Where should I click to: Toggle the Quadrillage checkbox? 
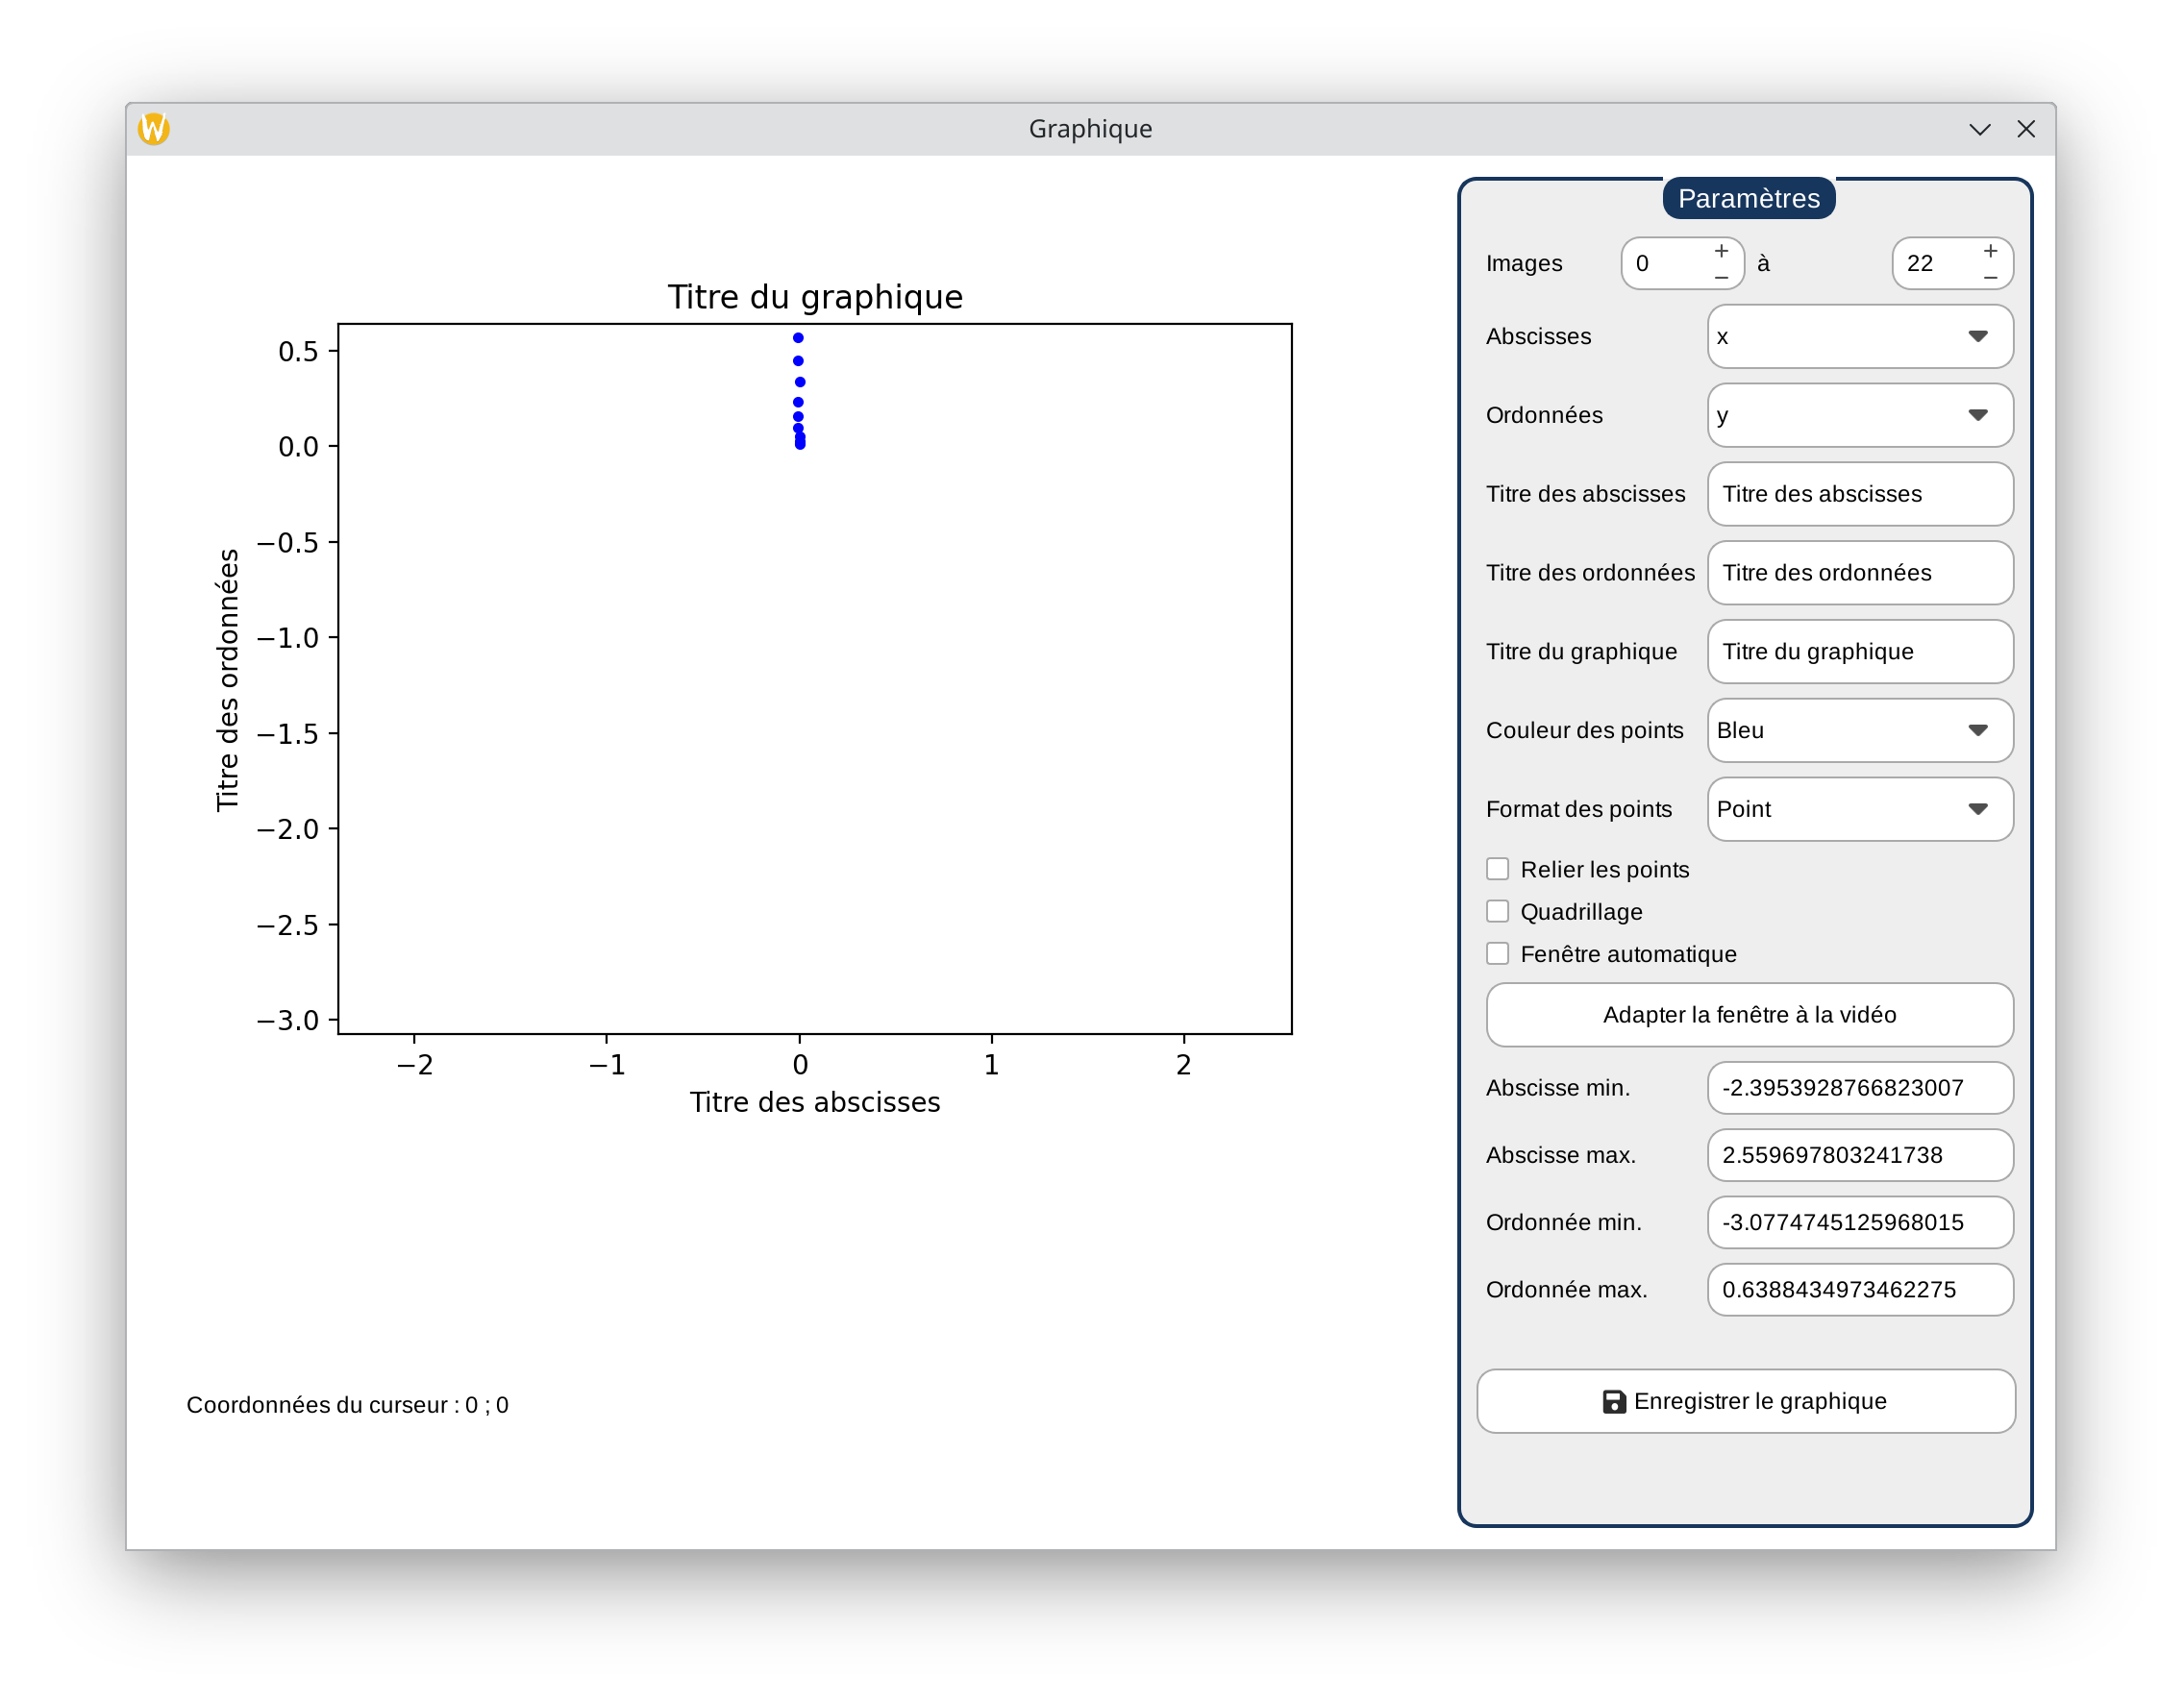[1497, 911]
